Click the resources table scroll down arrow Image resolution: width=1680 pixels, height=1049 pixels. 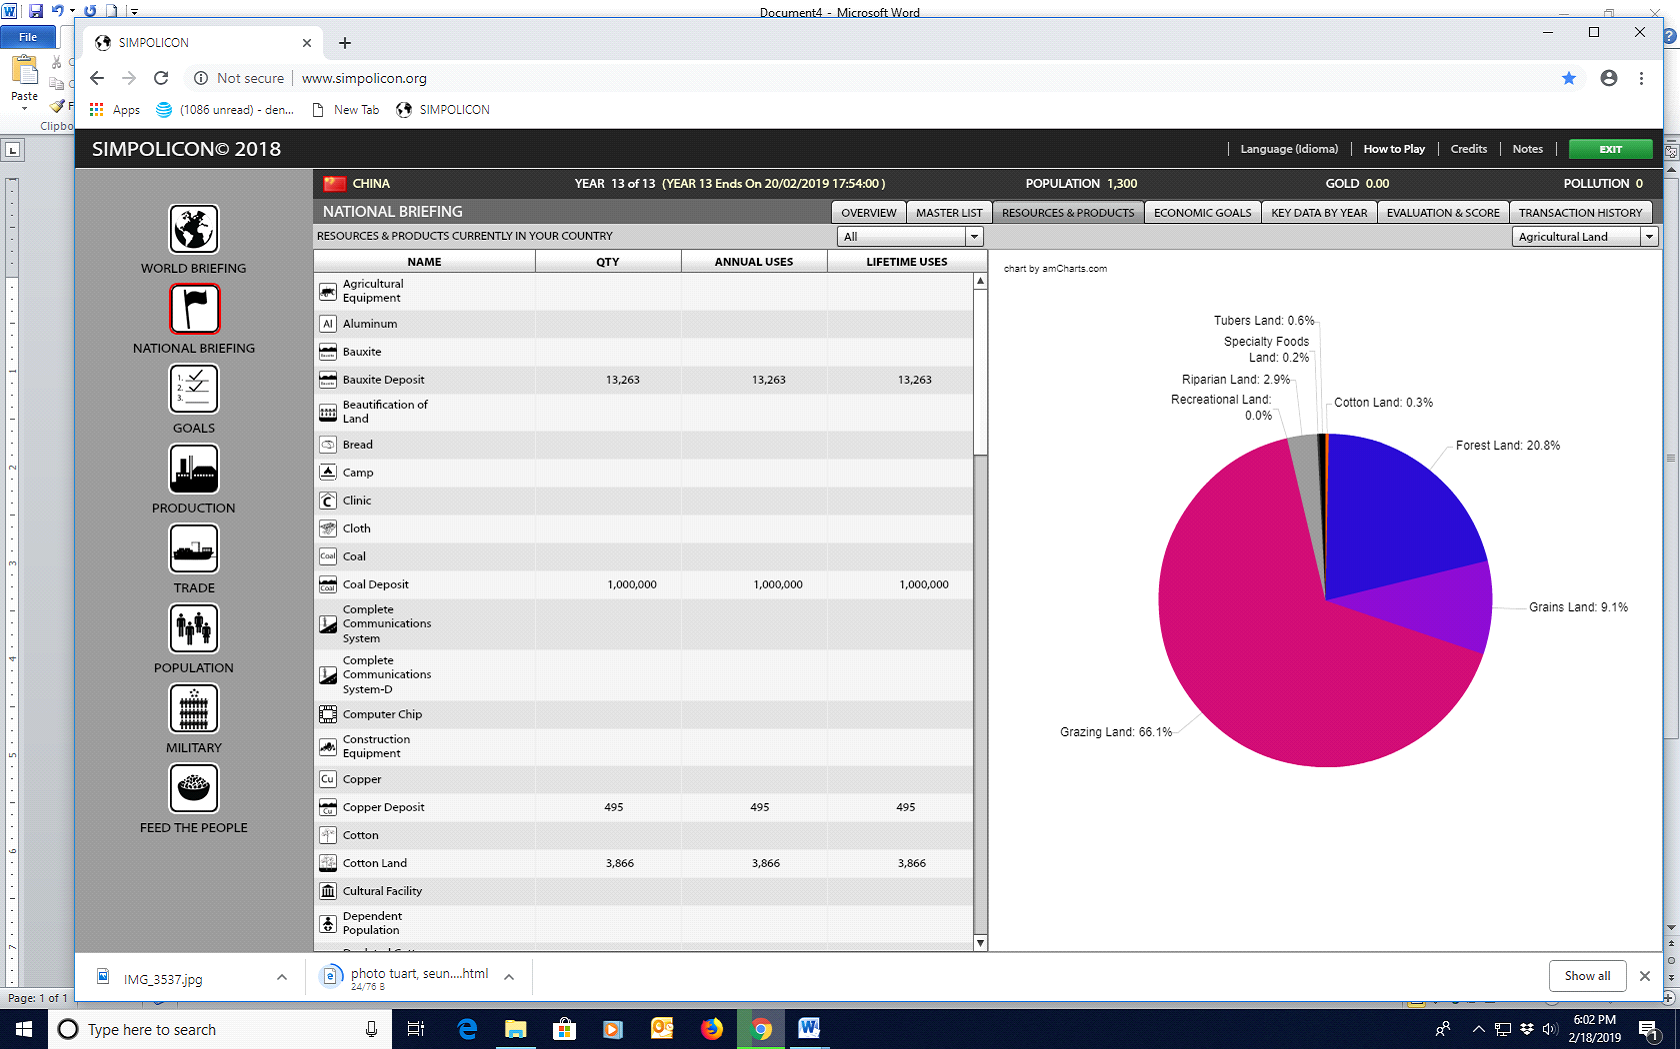pos(980,942)
